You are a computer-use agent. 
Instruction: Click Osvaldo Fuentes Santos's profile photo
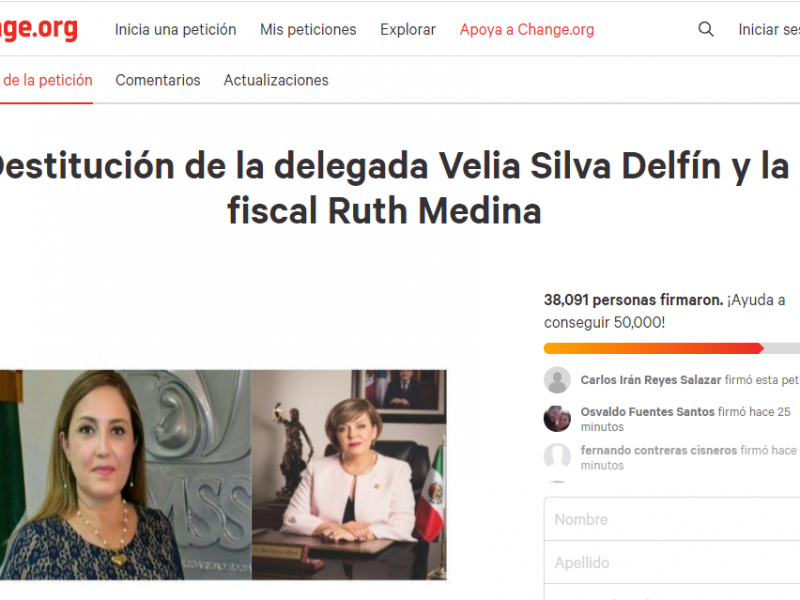click(557, 418)
